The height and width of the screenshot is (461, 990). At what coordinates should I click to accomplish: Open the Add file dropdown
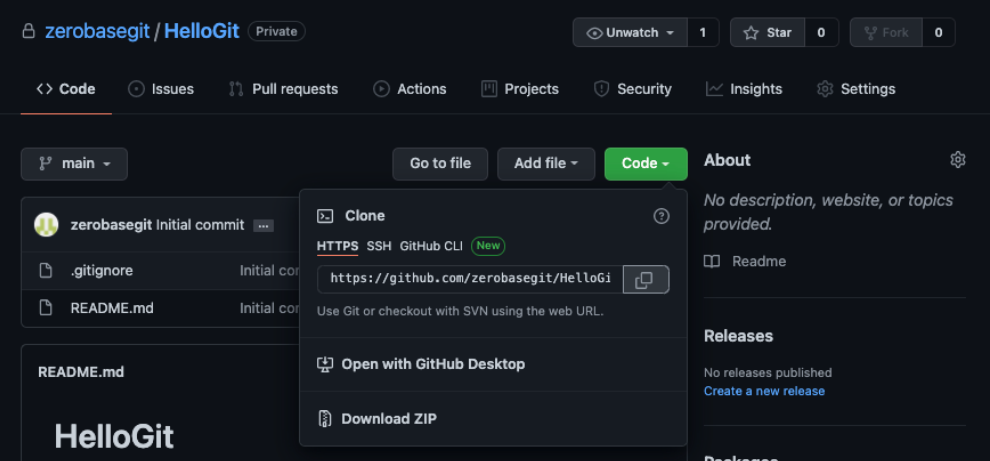[x=546, y=164]
